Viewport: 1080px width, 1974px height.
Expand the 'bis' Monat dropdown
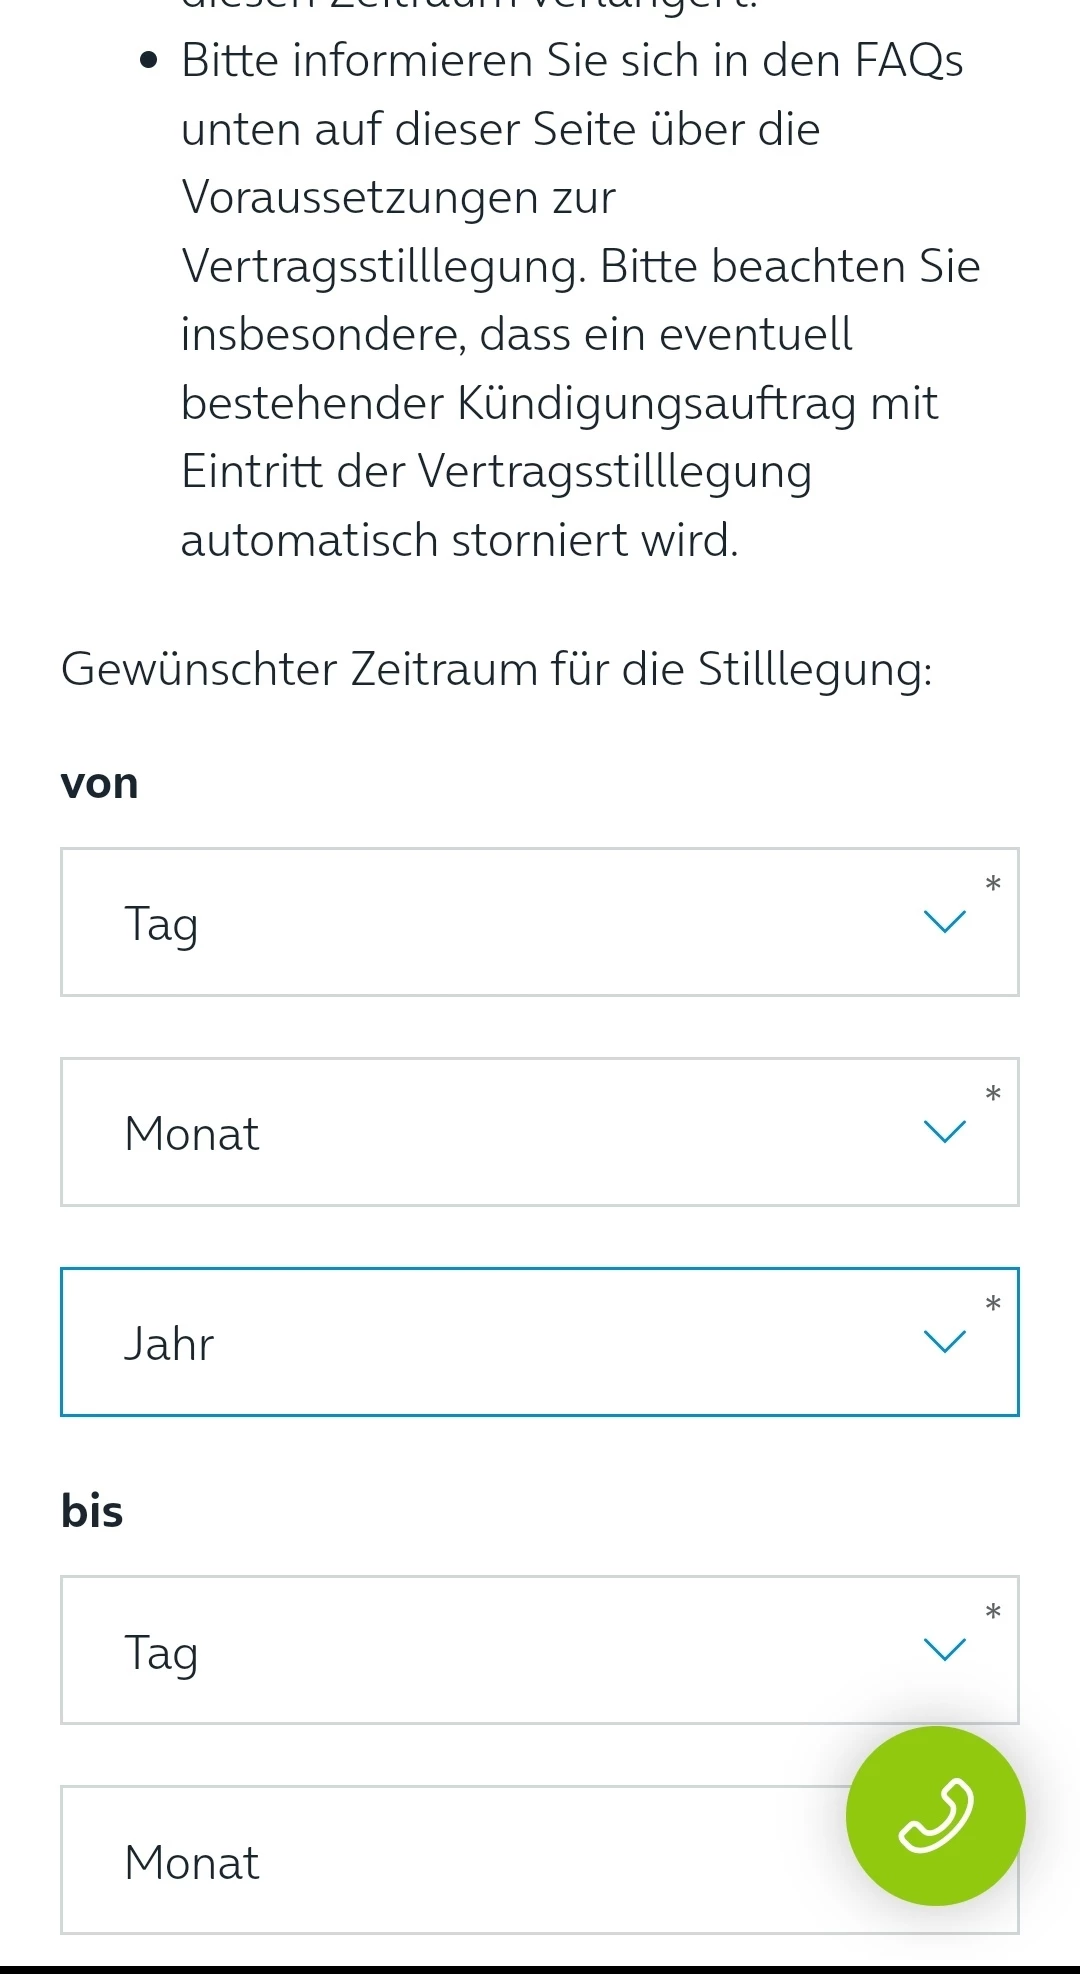[x=450, y=1860]
